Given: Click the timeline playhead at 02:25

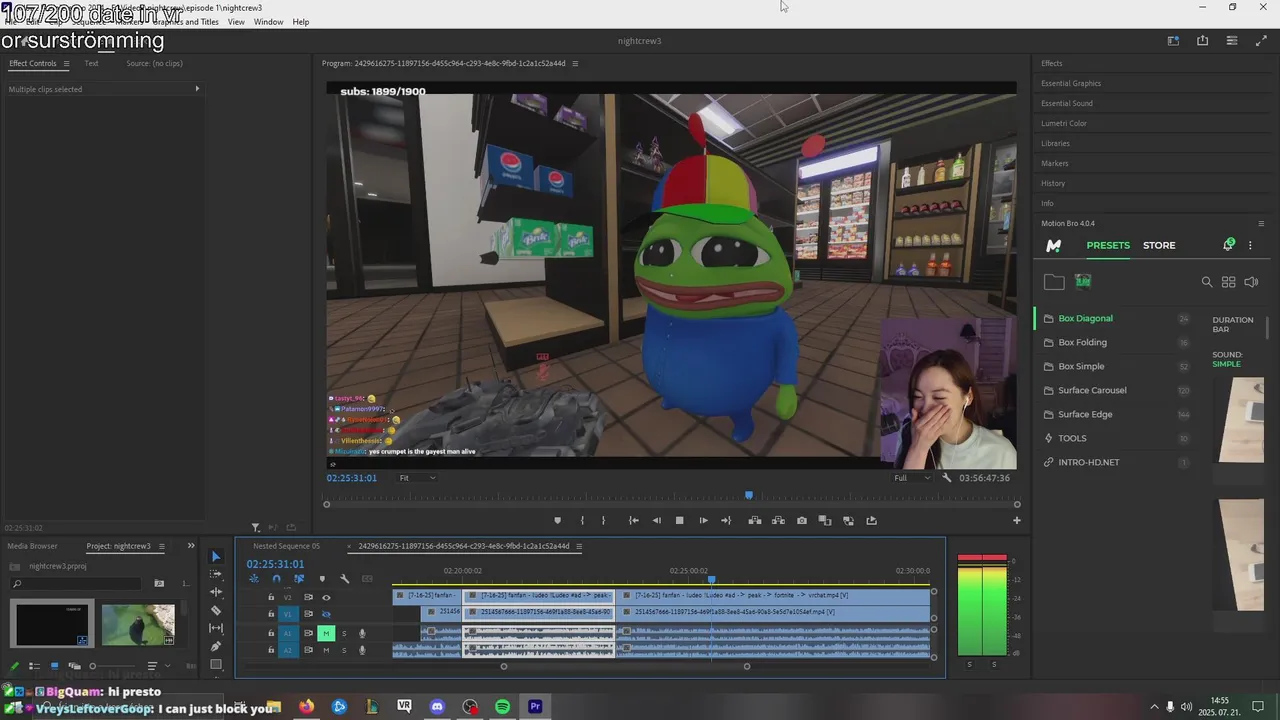Looking at the screenshot, I should click(x=712, y=579).
